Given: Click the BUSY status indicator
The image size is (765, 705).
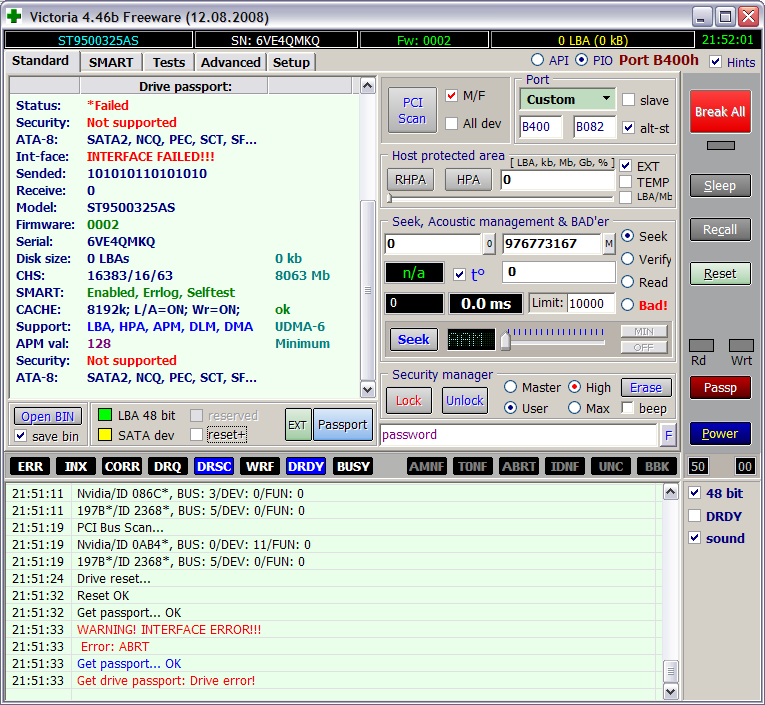Looking at the screenshot, I should [353, 466].
